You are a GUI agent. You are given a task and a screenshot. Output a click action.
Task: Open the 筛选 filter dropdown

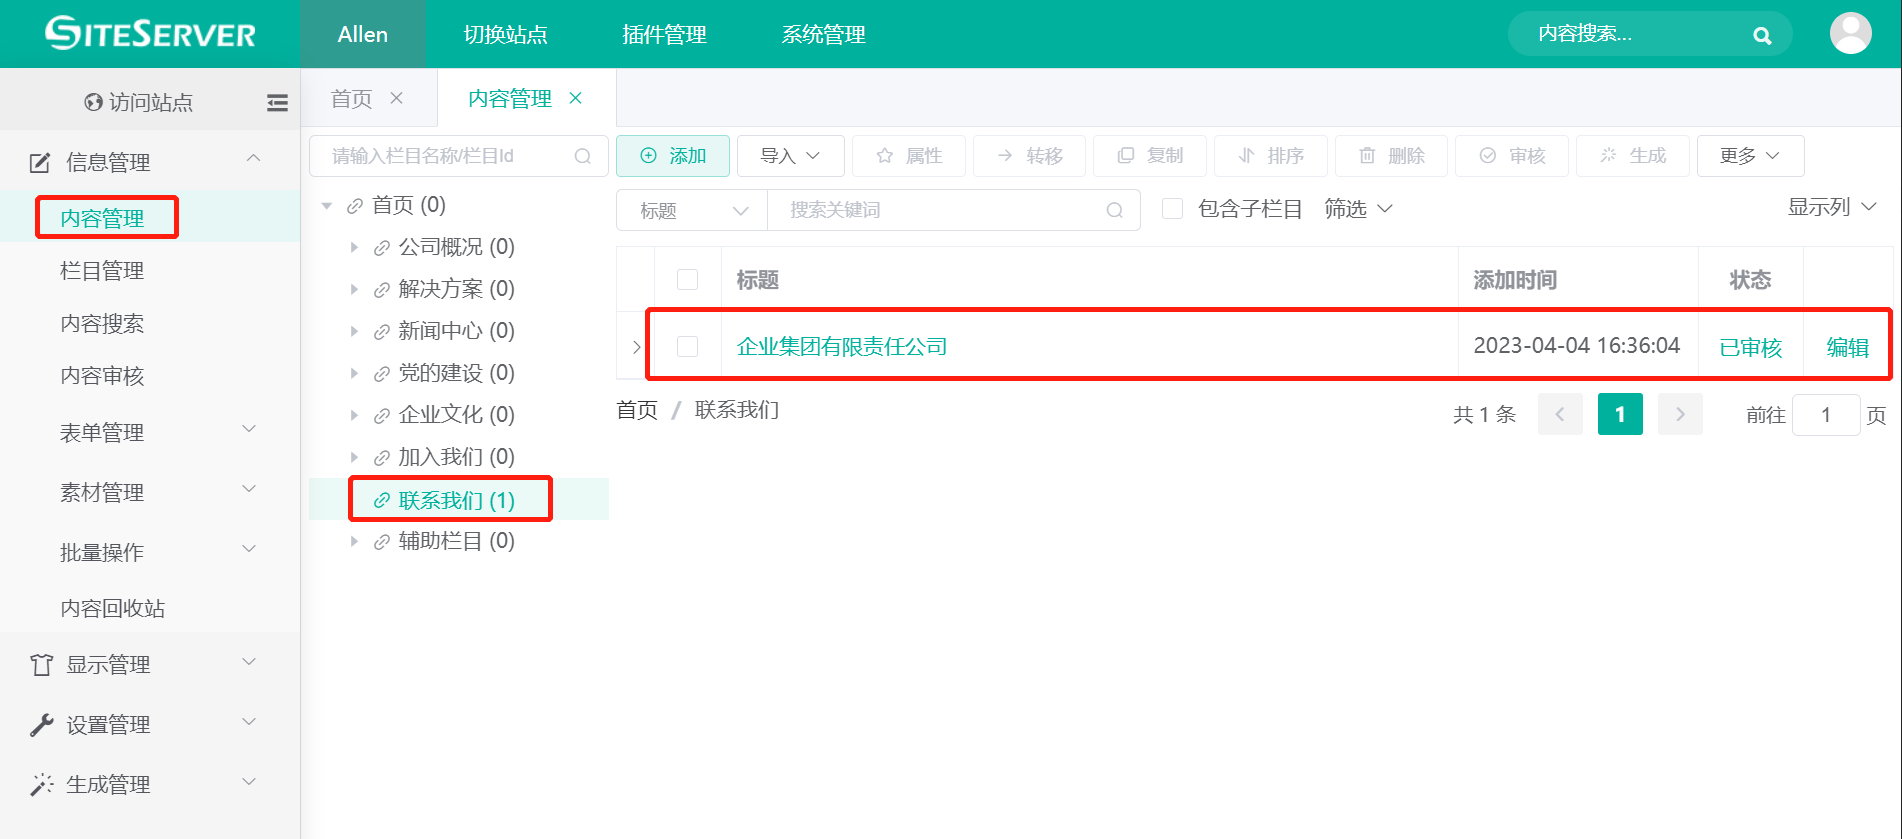point(1358,209)
